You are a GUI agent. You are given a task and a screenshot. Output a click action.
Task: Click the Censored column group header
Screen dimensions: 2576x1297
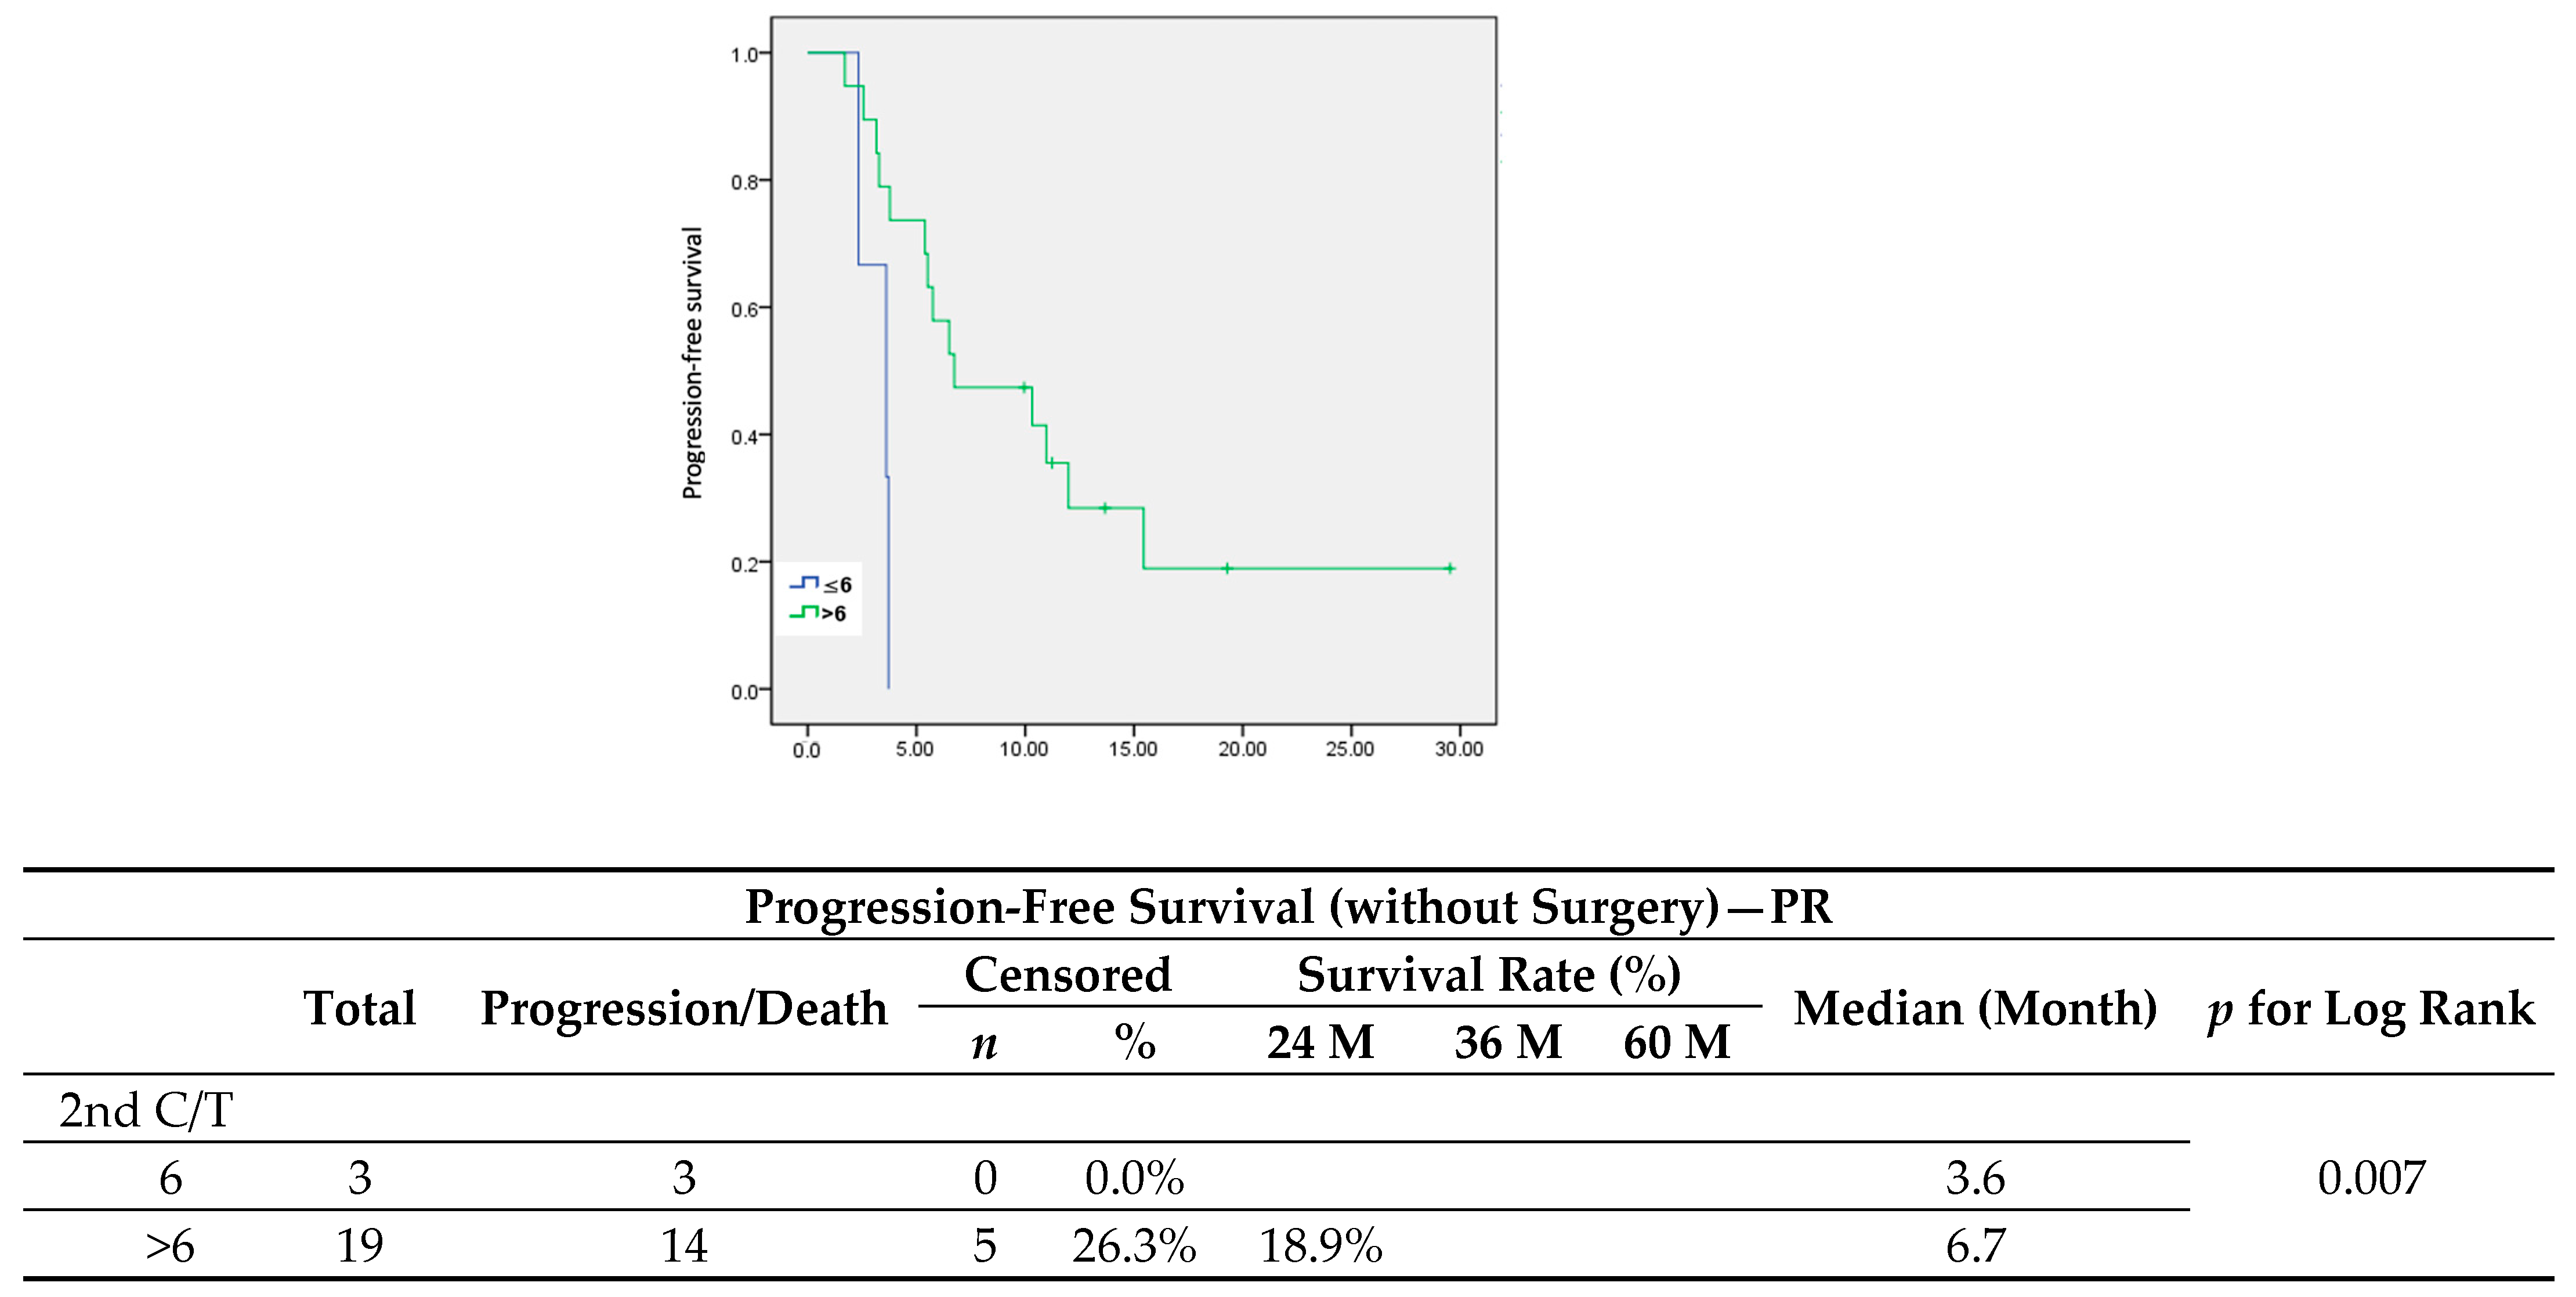pos(1067,975)
